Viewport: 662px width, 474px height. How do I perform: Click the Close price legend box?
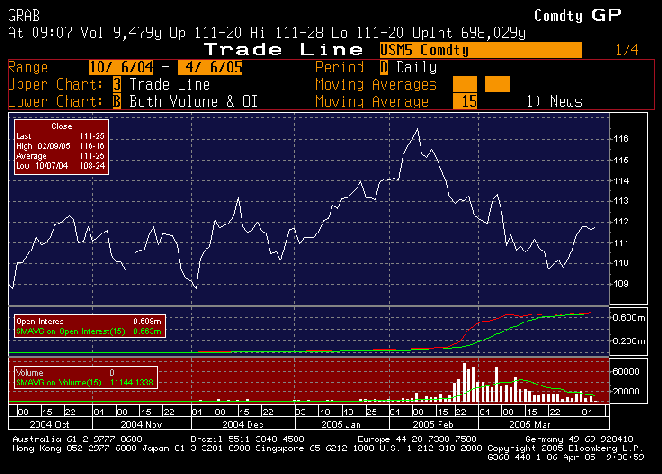59,146
